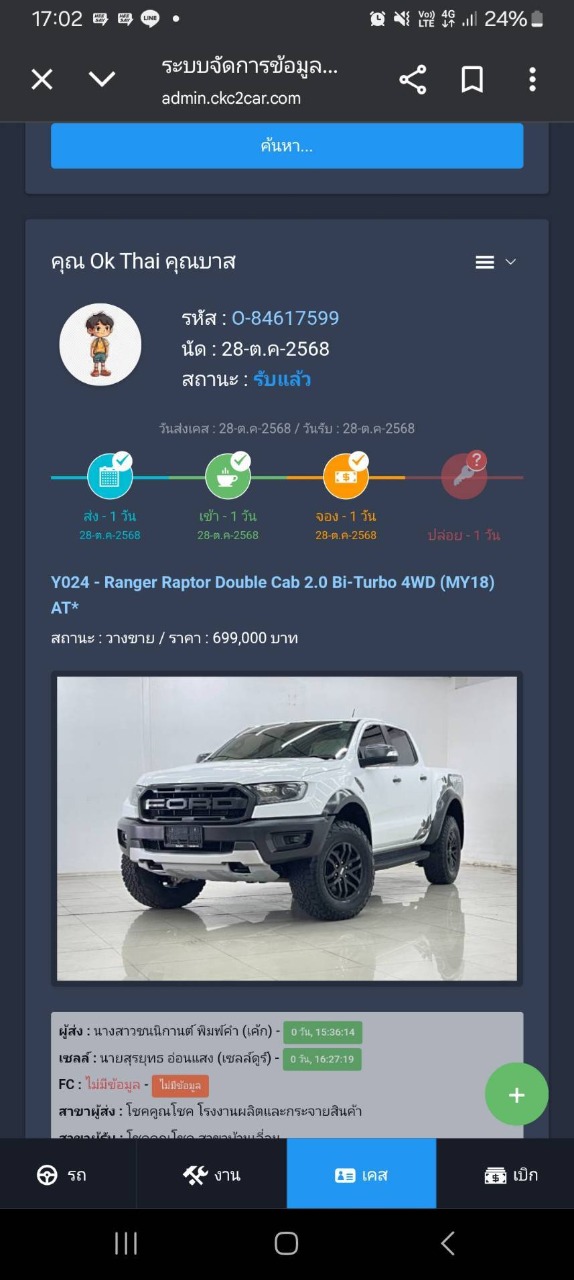View the white Ford Raptor photo
The image size is (574, 1280).
[287, 828]
